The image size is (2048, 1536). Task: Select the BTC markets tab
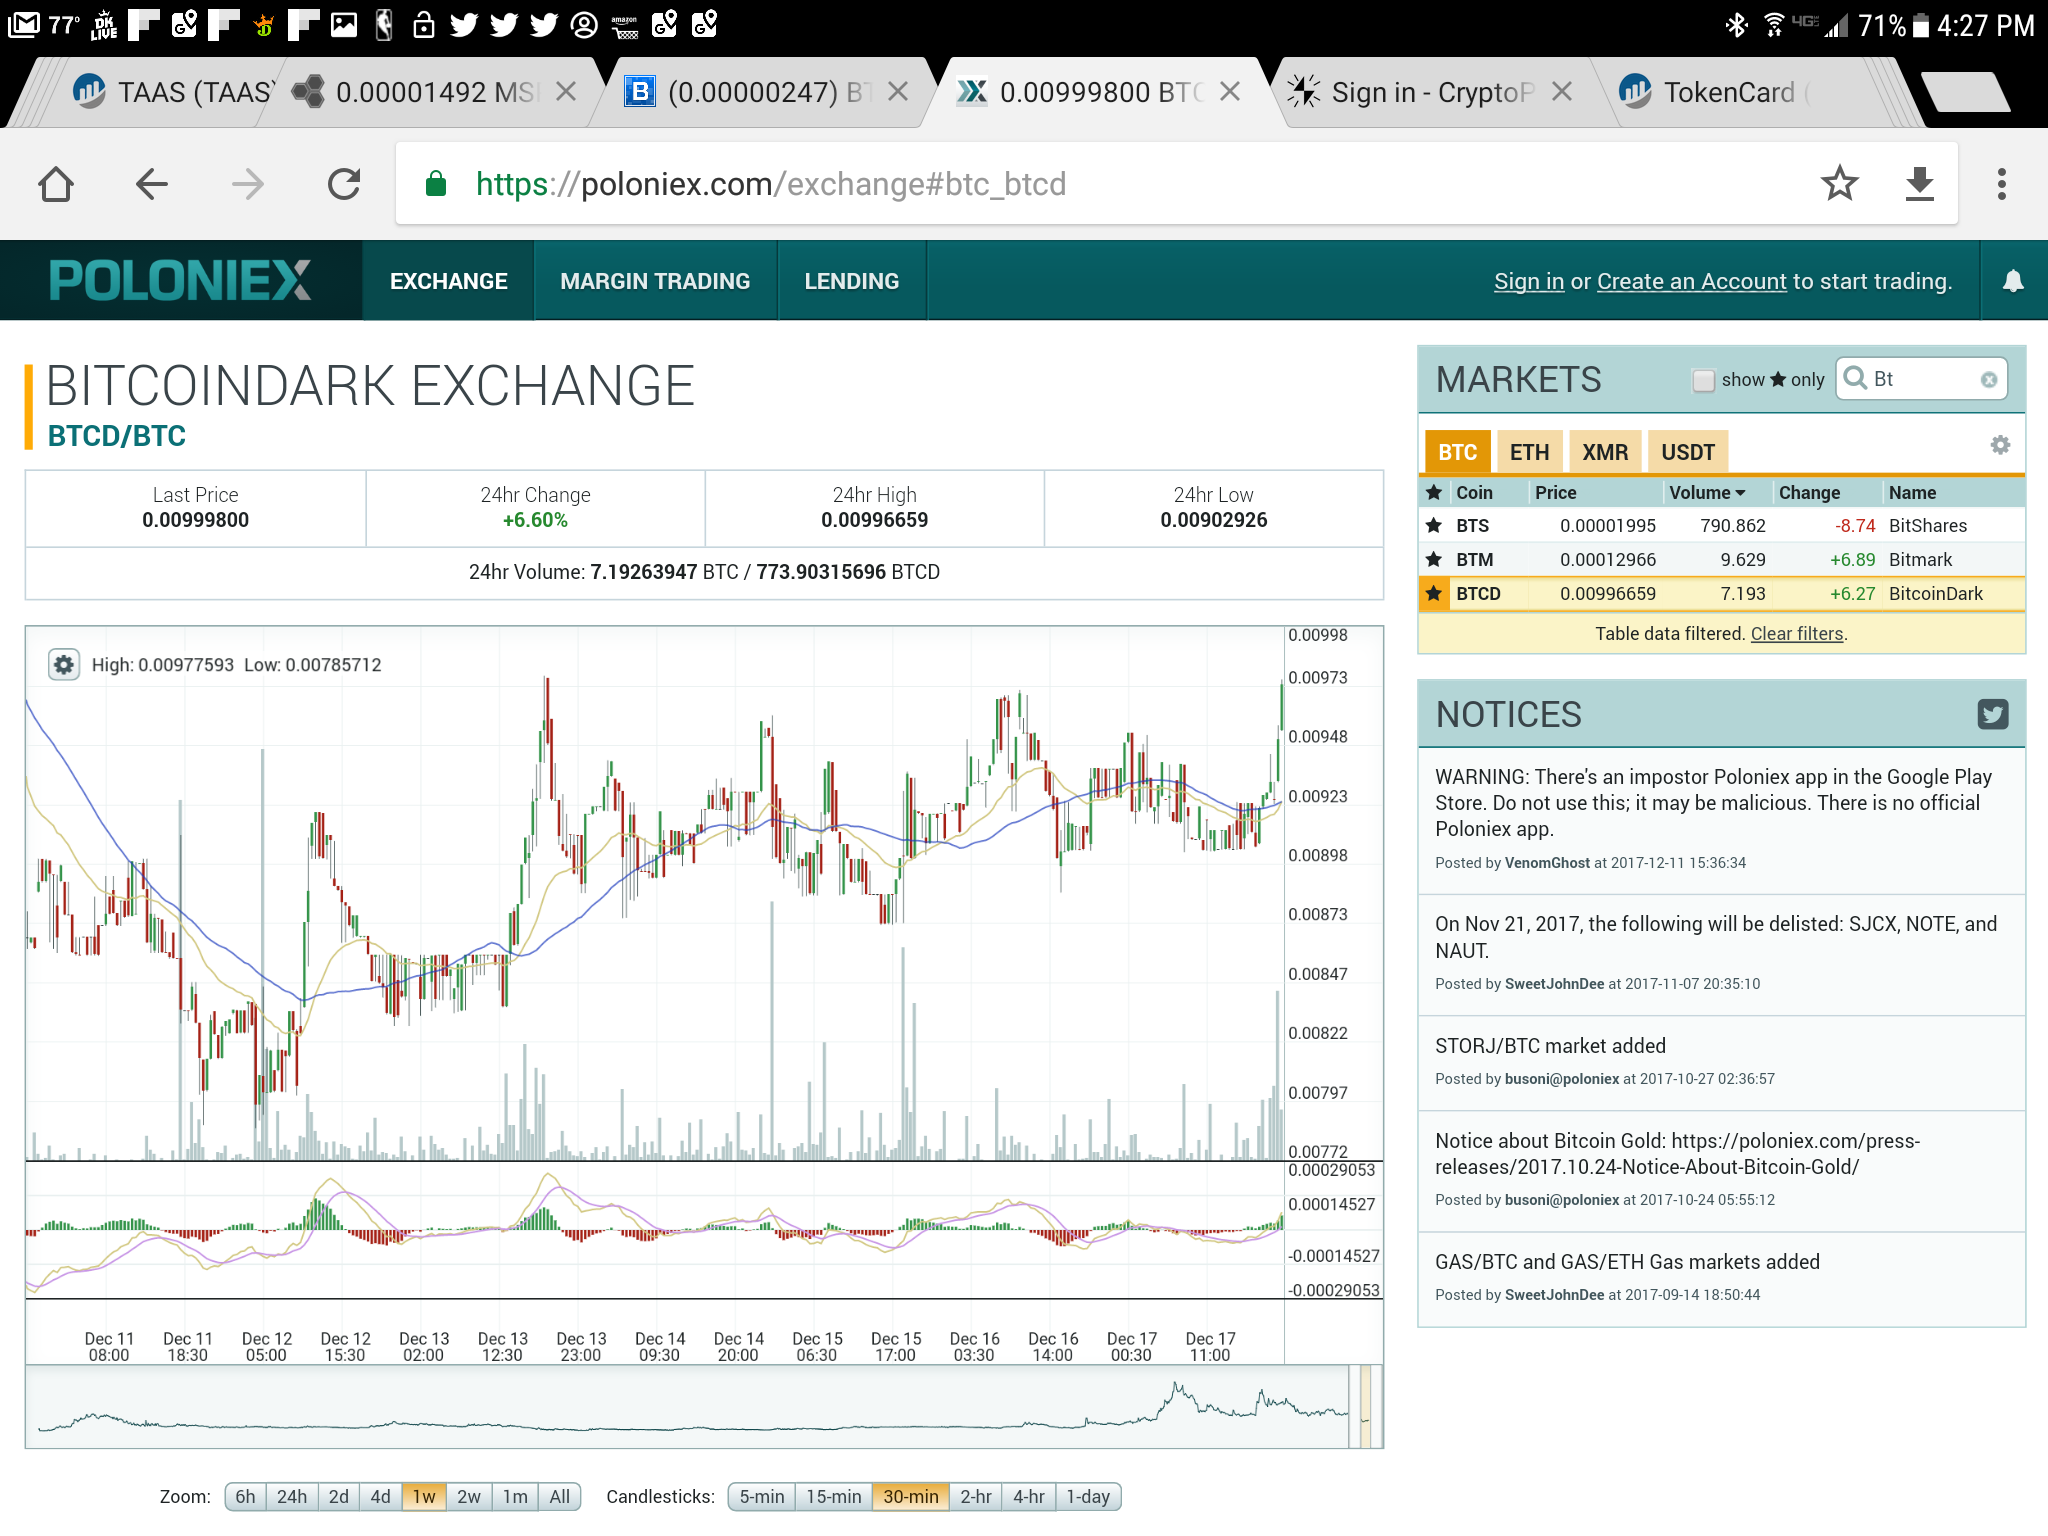tap(1457, 452)
